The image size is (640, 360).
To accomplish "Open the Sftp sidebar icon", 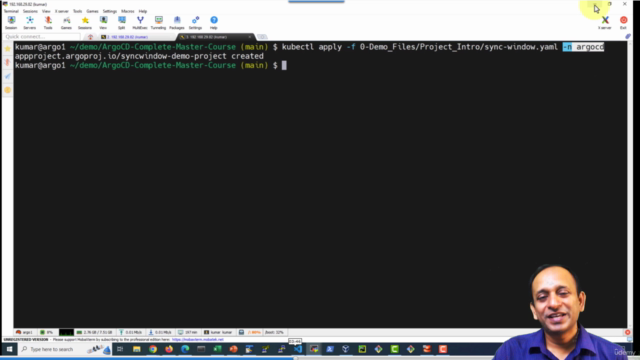I will (8, 90).
